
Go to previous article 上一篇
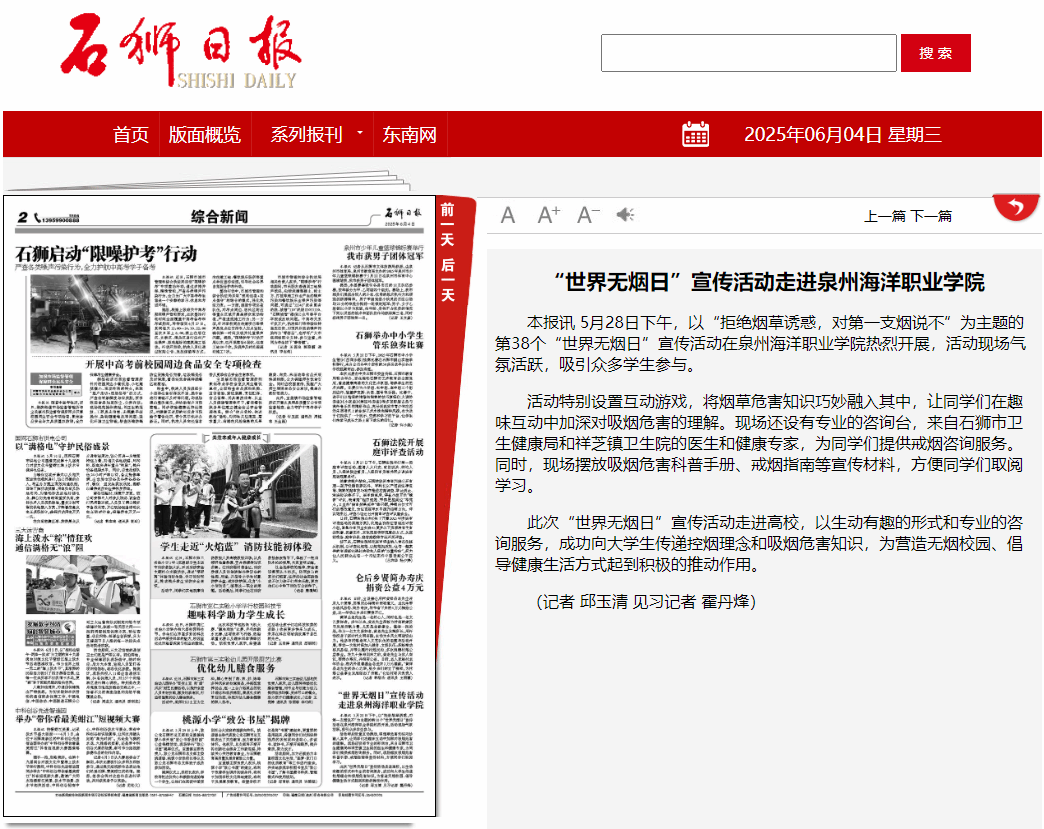click(x=885, y=216)
